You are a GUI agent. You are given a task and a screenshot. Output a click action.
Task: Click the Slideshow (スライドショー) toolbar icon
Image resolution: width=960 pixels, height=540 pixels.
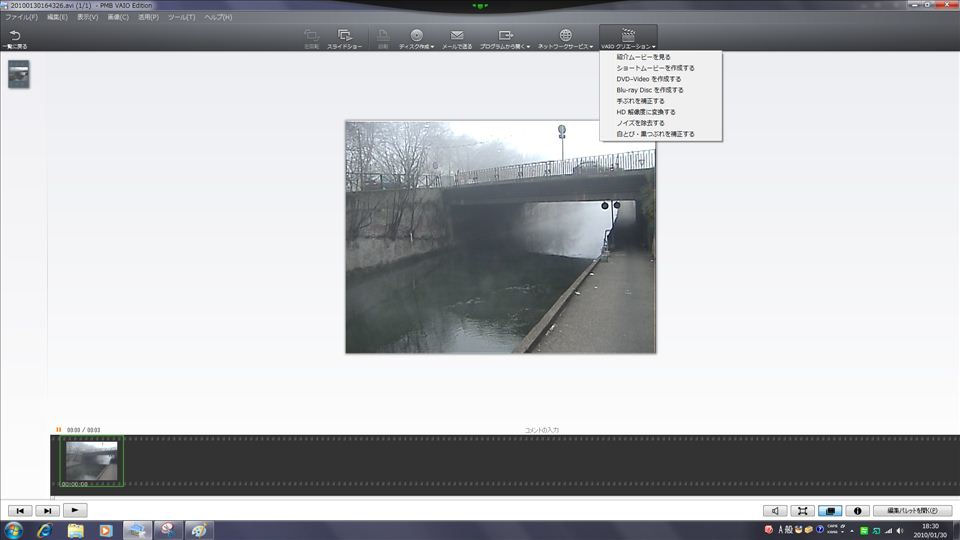pos(344,39)
